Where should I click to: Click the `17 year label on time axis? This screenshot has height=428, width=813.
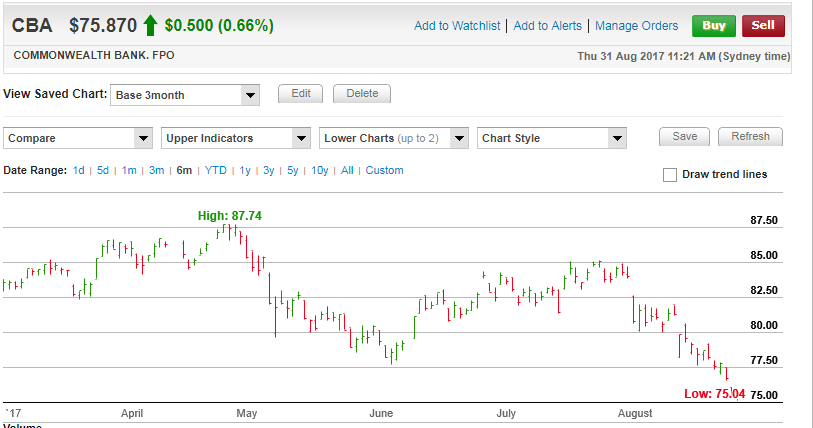(x=13, y=413)
